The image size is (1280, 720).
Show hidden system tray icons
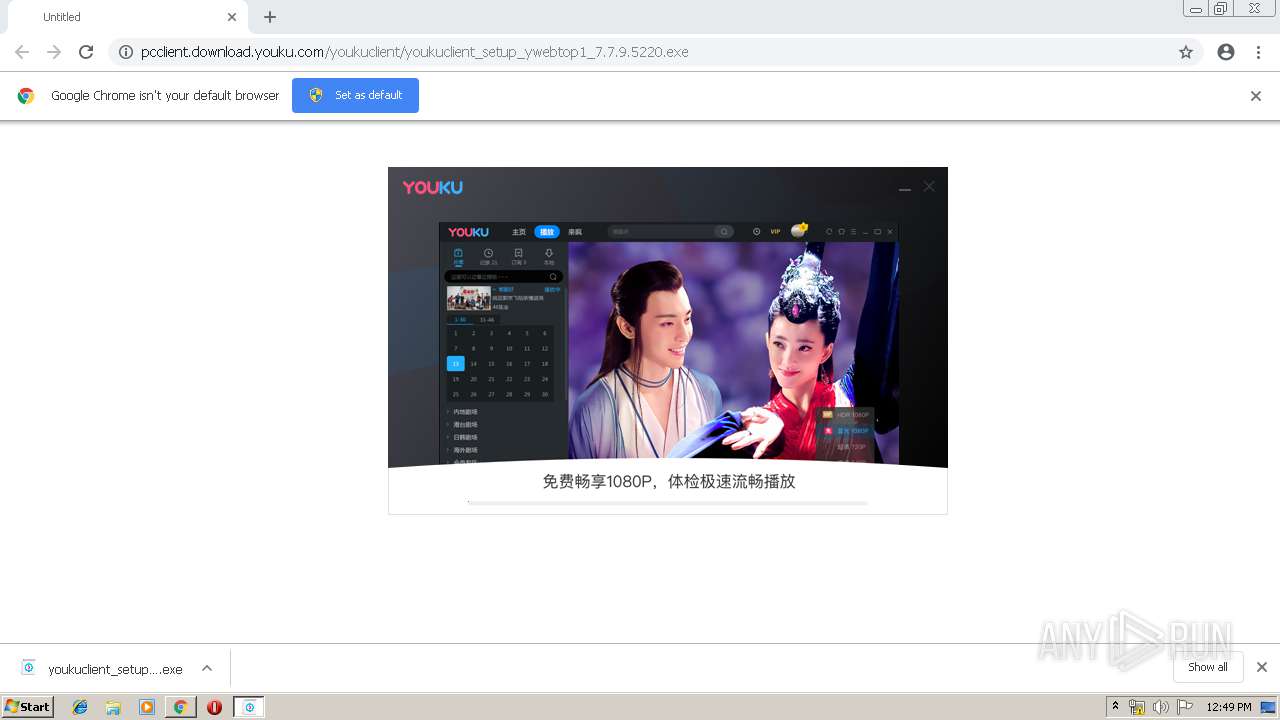1115,707
